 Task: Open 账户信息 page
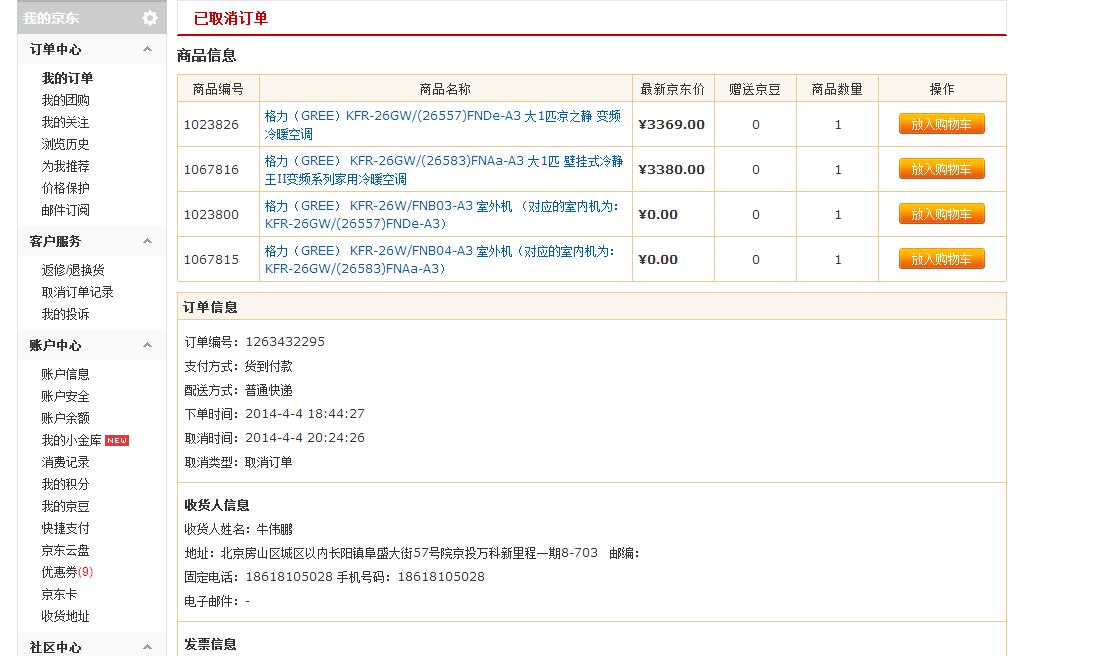[x=66, y=374]
